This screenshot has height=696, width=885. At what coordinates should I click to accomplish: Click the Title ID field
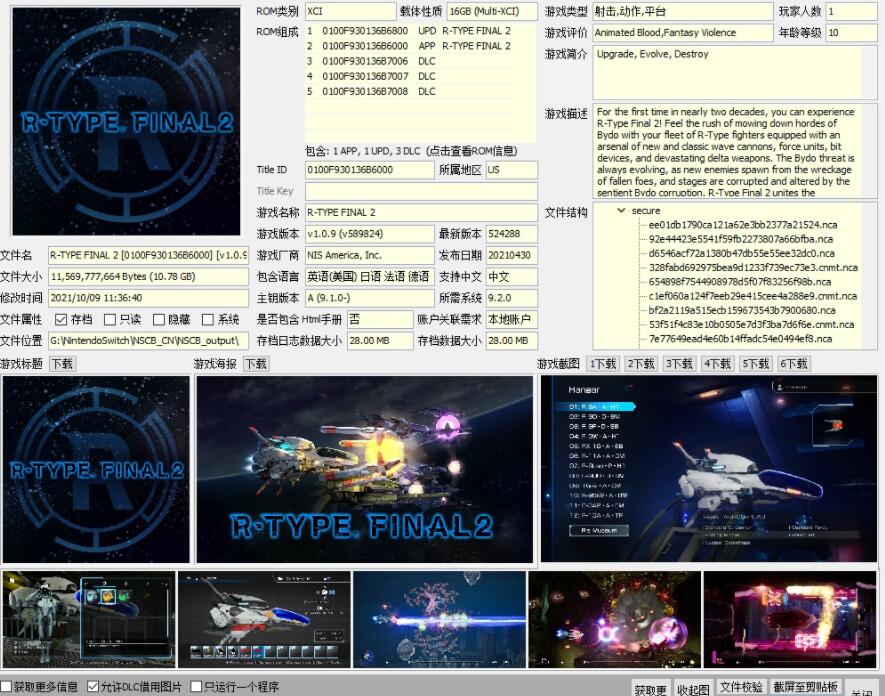(370, 170)
